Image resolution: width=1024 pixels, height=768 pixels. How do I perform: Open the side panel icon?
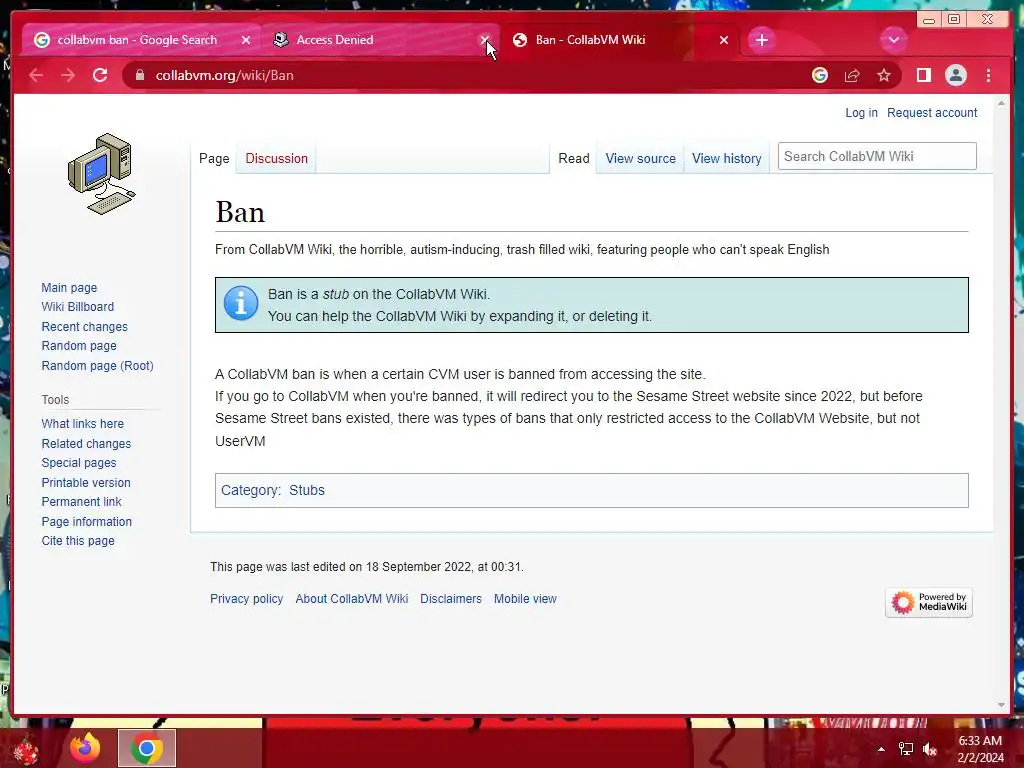tap(923, 75)
